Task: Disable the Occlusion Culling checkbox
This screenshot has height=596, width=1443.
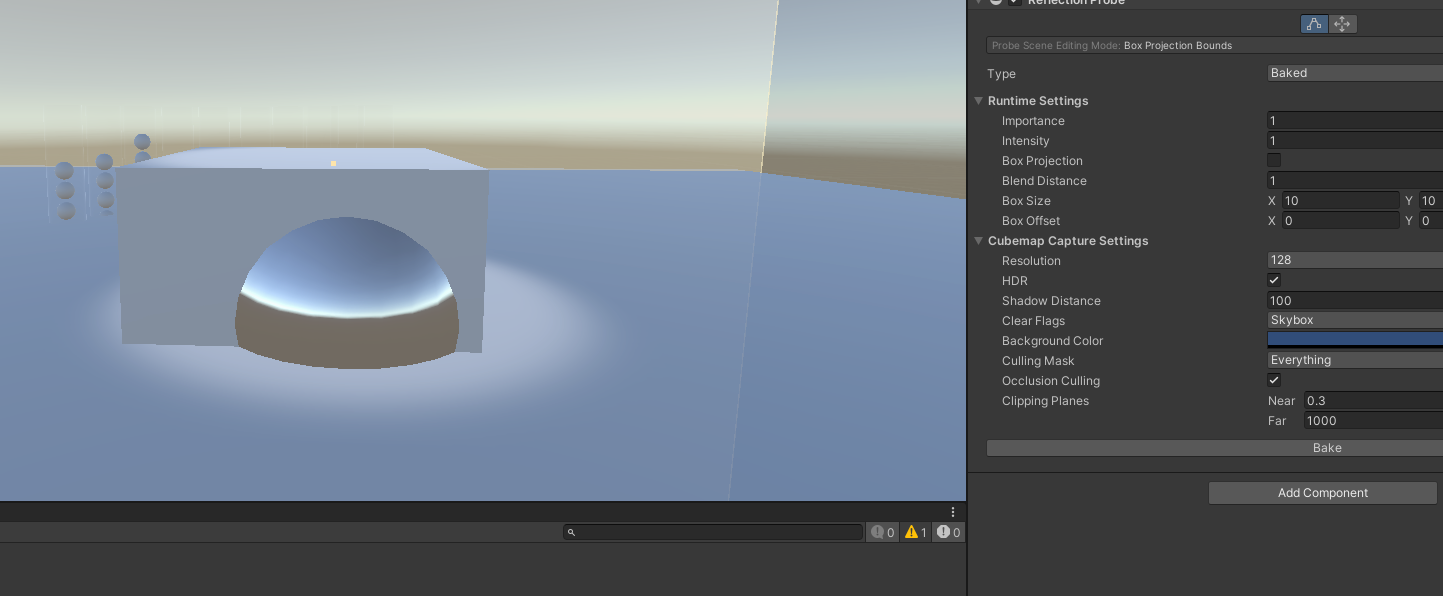Action: click(1274, 380)
